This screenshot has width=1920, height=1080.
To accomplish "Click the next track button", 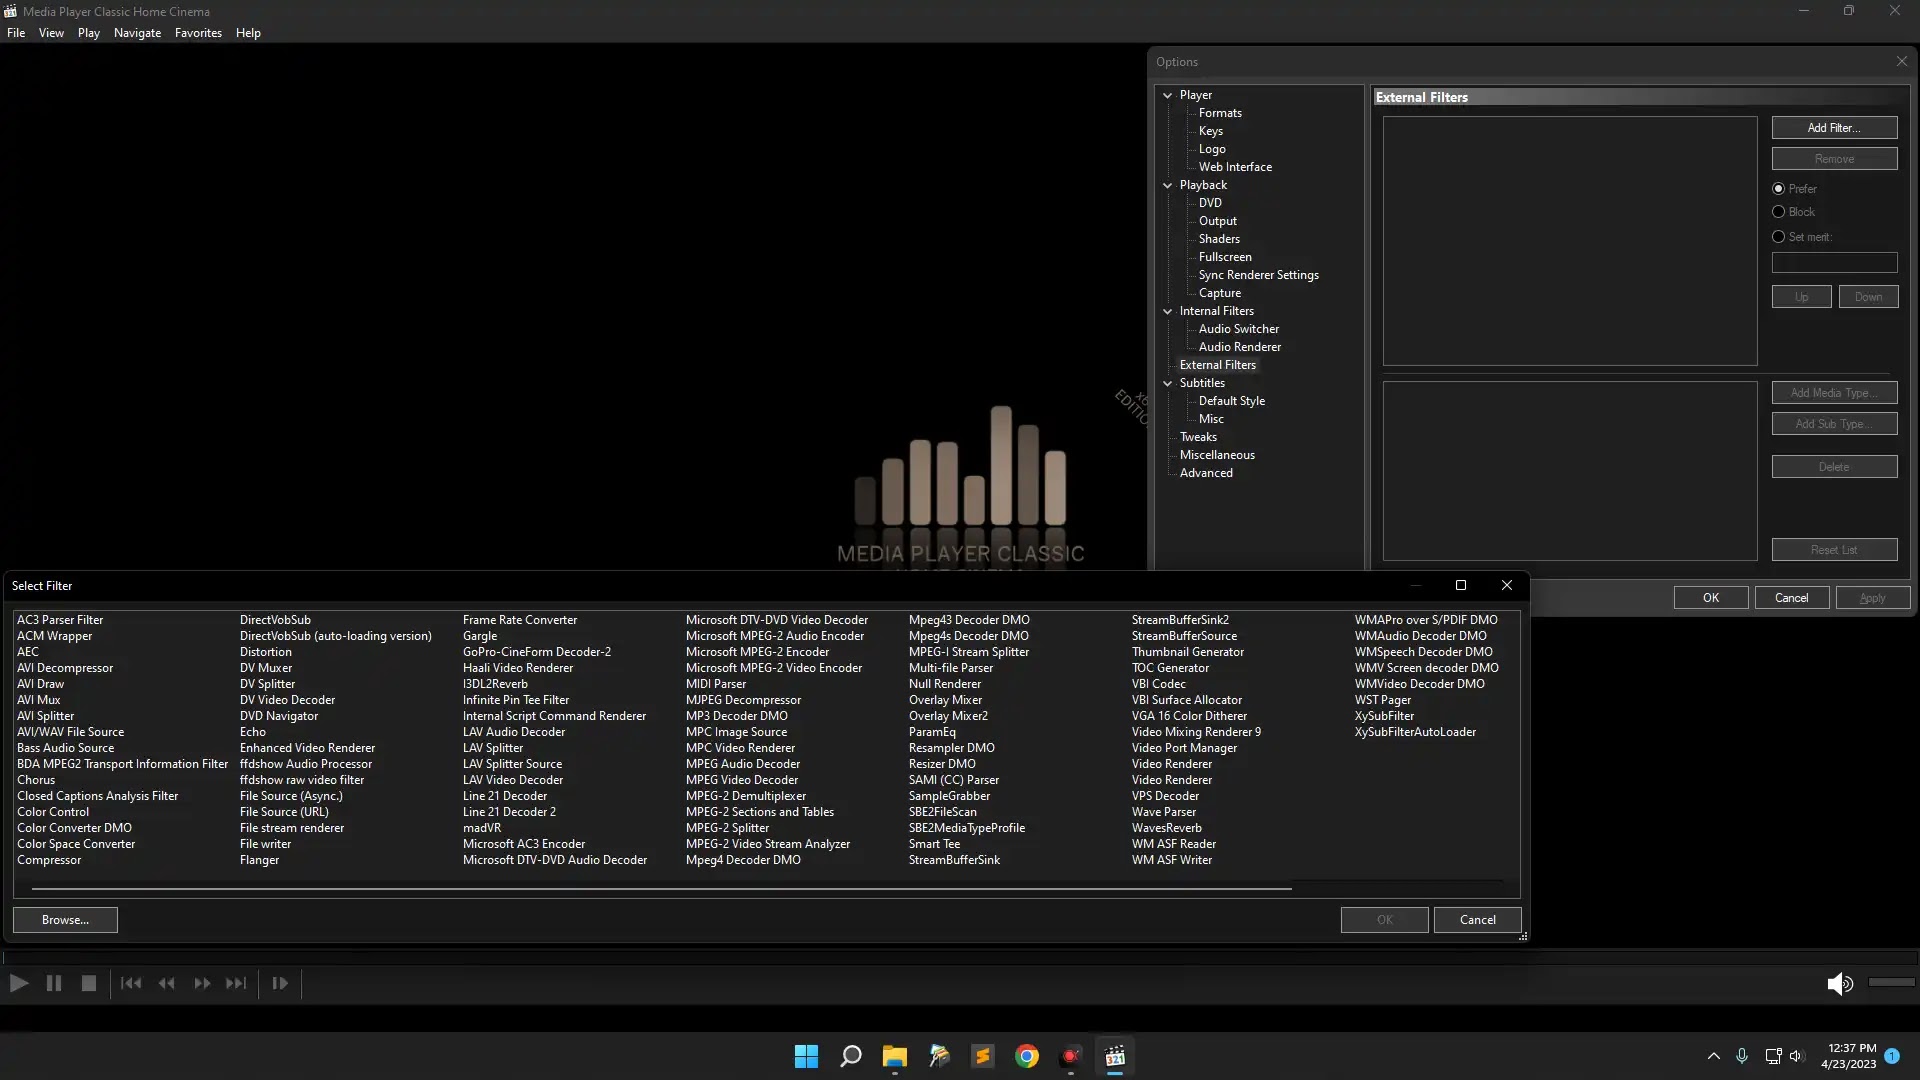I will pyautogui.click(x=236, y=982).
